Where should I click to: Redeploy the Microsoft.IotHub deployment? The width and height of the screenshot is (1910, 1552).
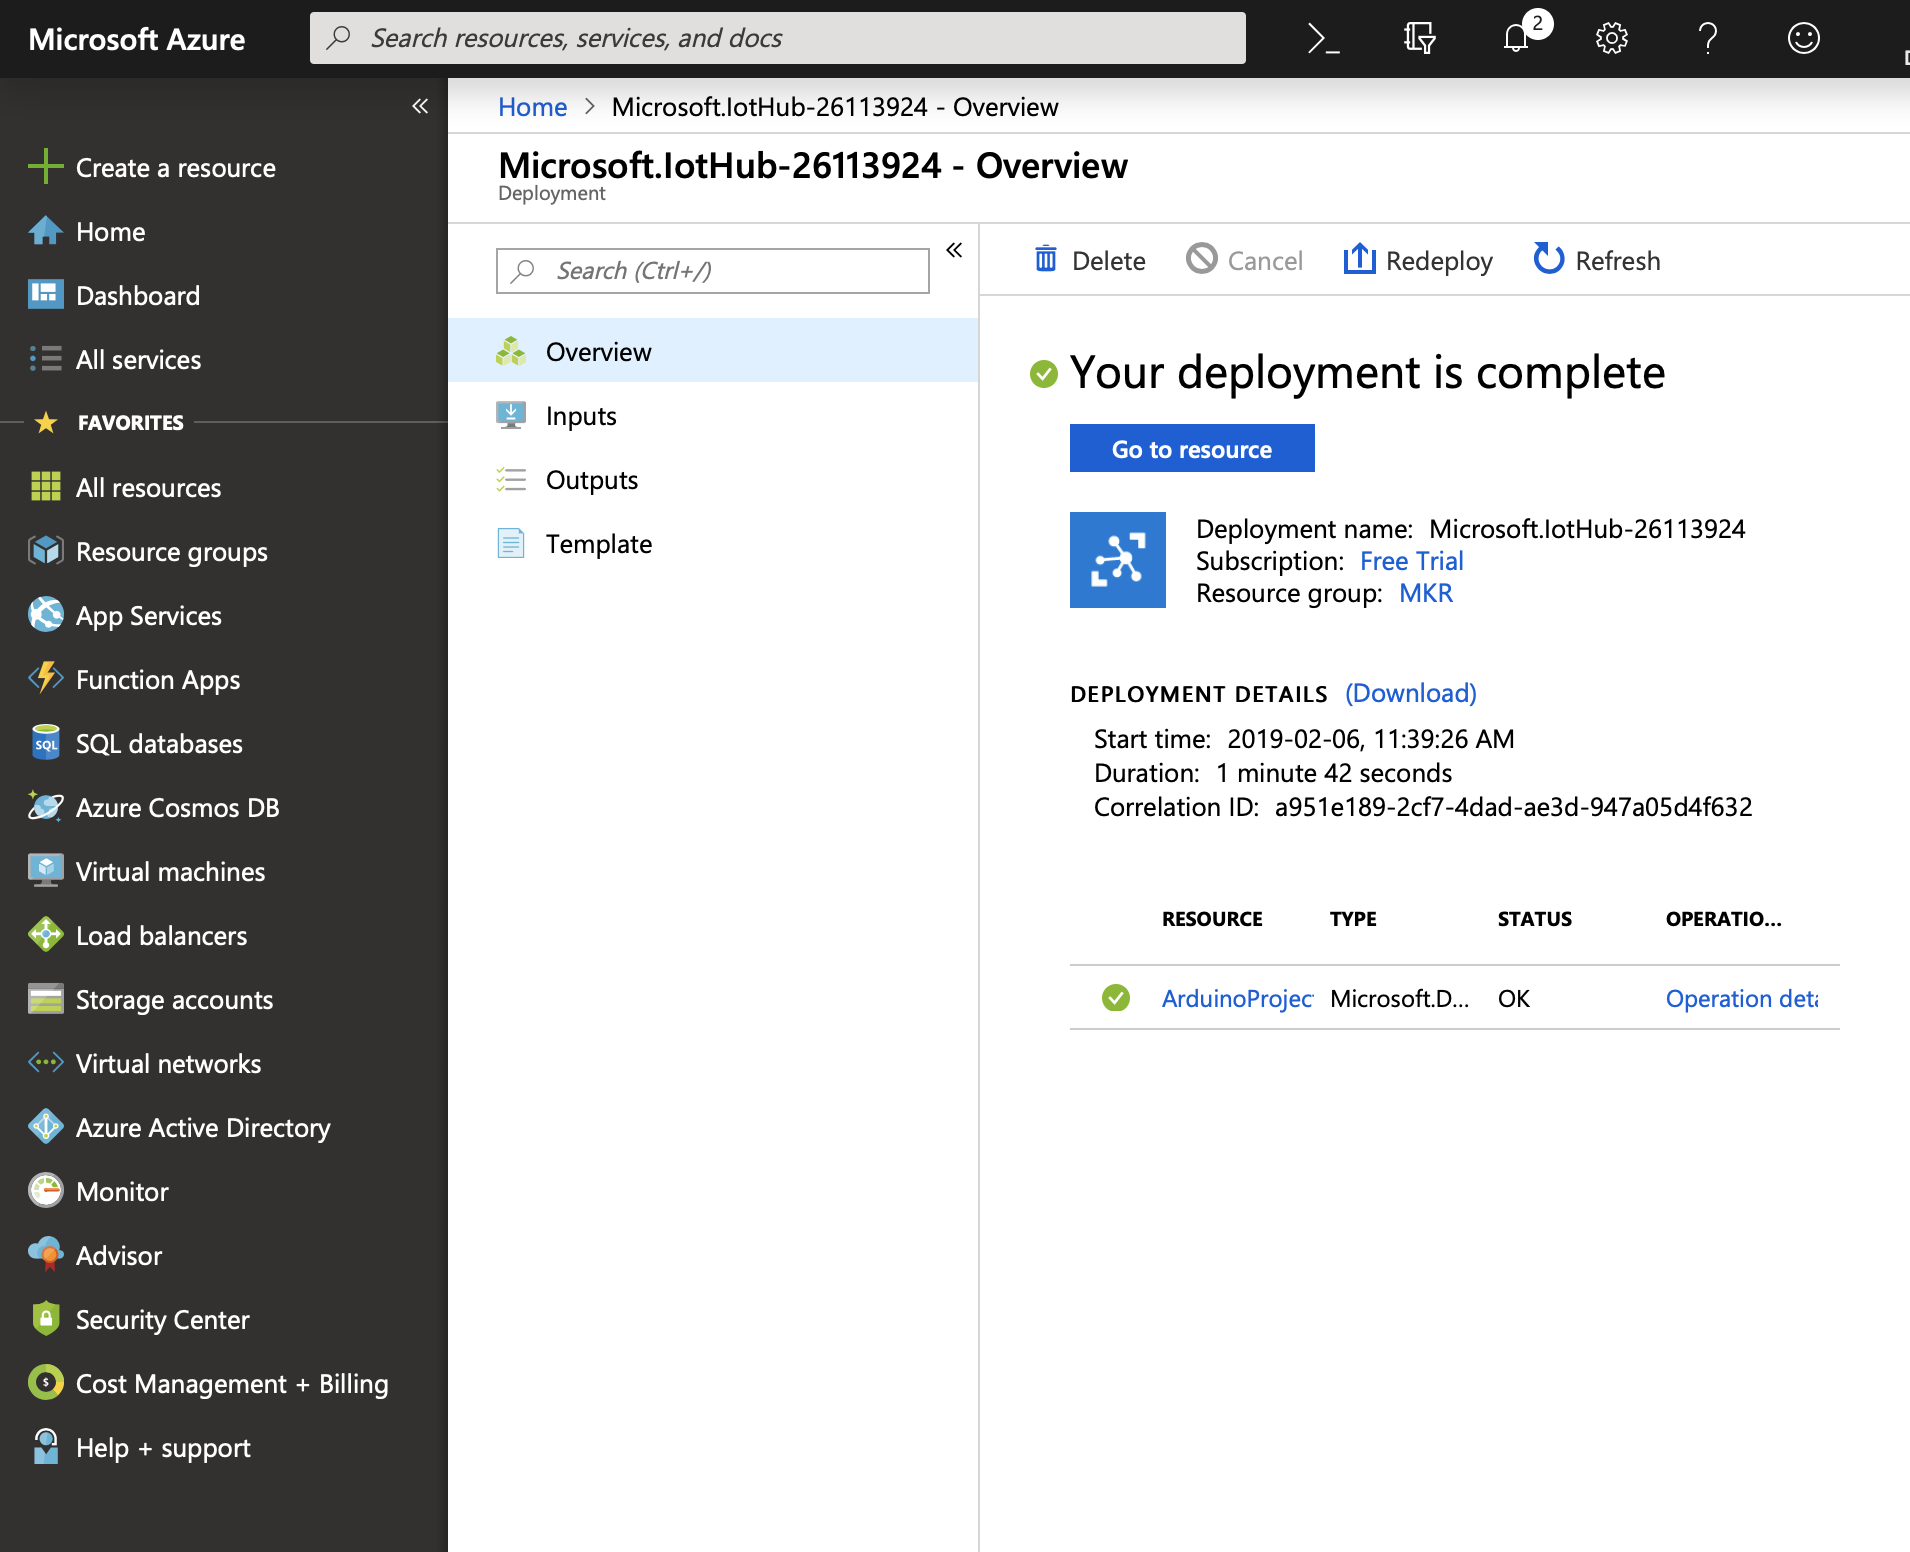point(1418,260)
